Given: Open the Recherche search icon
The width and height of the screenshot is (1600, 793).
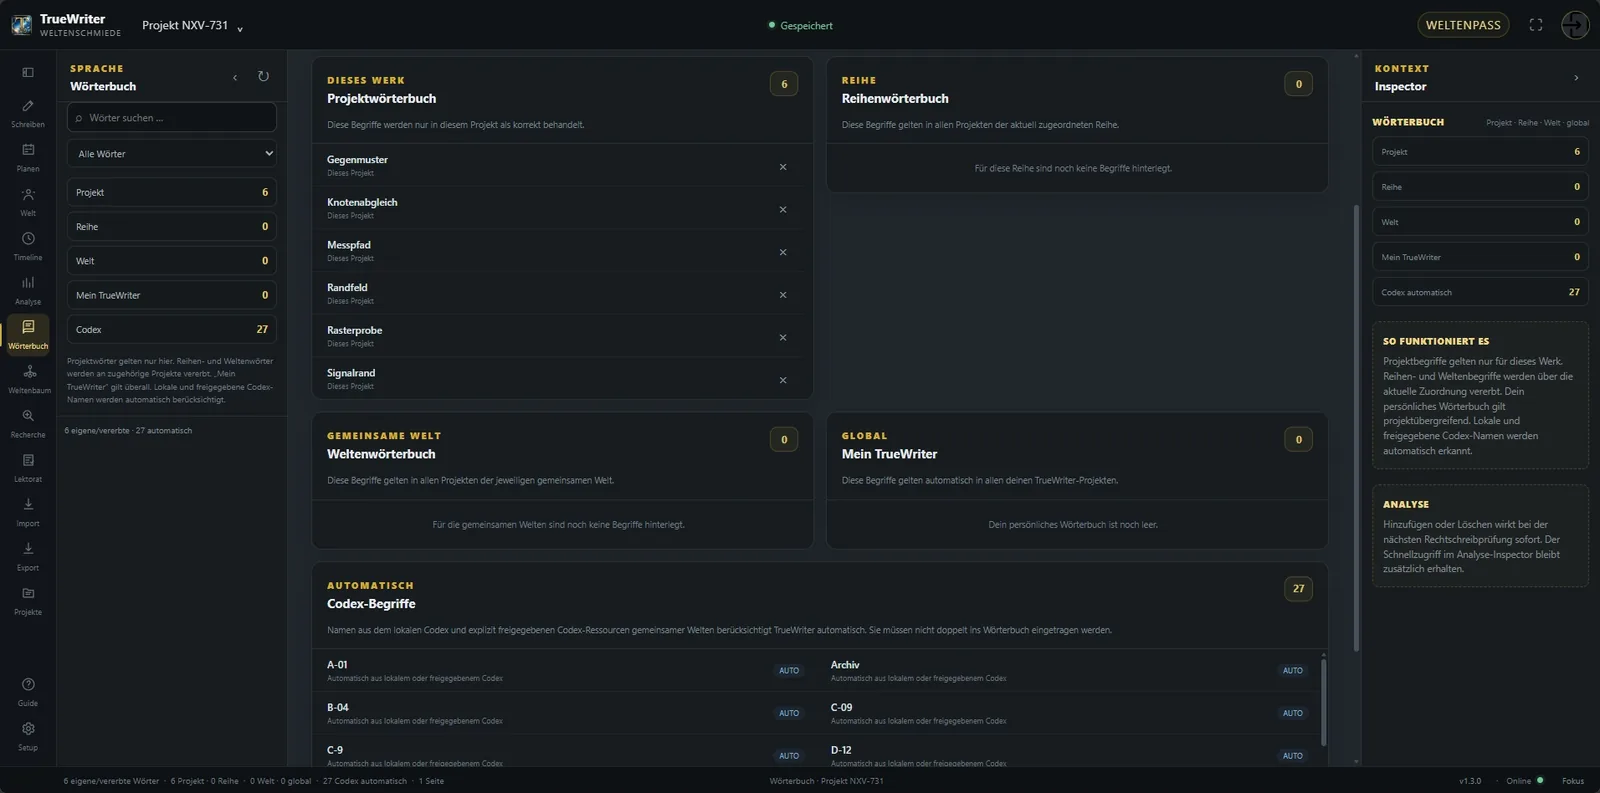Looking at the screenshot, I should click(28, 423).
